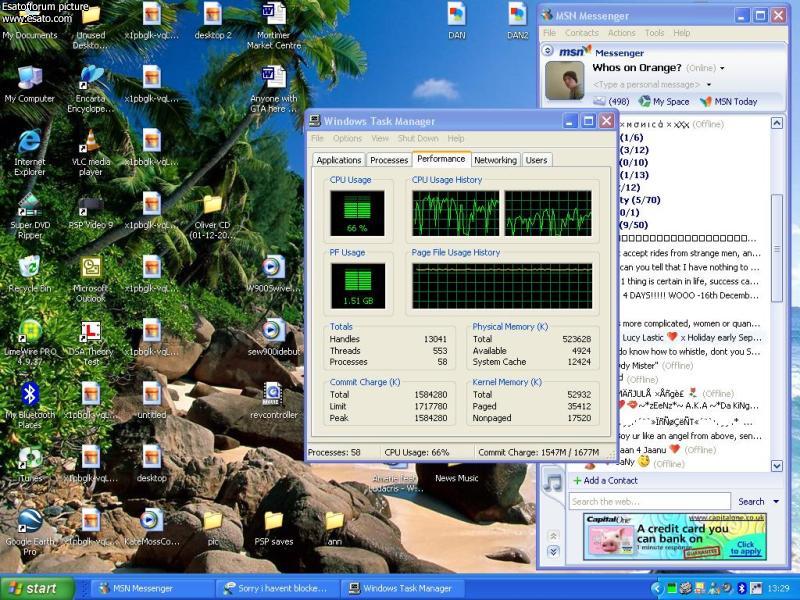The image size is (800, 600).
Task: Open the personal message dropdown arrow
Action: [x=709, y=85]
